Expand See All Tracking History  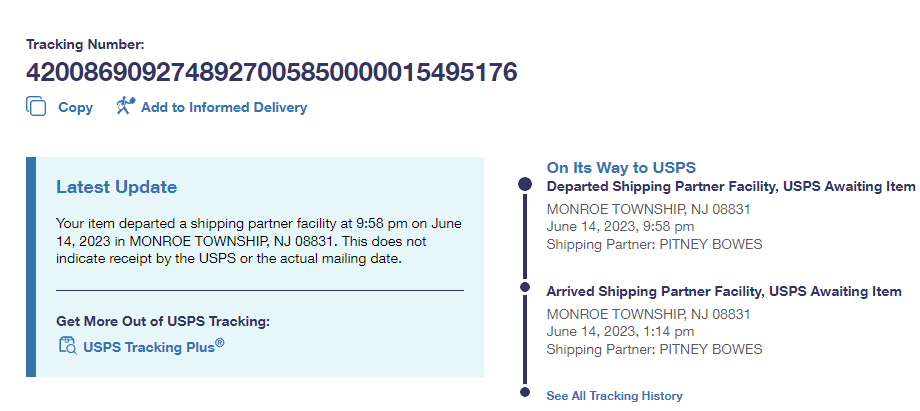(x=614, y=396)
